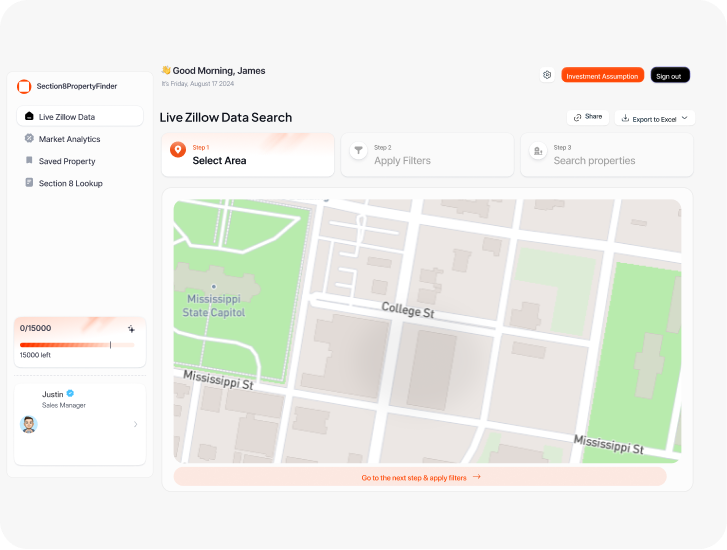The width and height of the screenshot is (727, 550).
Task: Click the 0/15000 usage progress bar
Action: pos(79,345)
